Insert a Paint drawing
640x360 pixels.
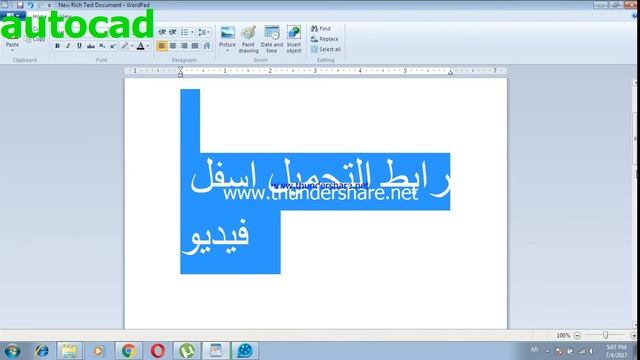click(249, 40)
